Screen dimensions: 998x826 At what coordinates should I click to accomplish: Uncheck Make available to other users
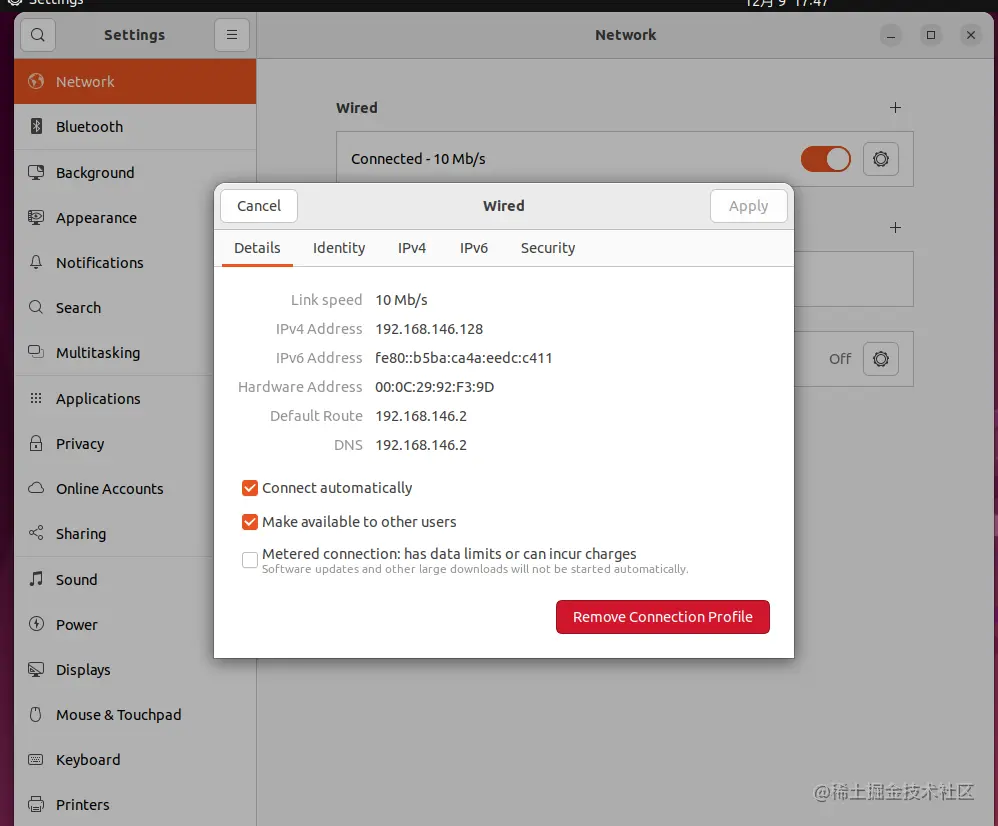250,522
